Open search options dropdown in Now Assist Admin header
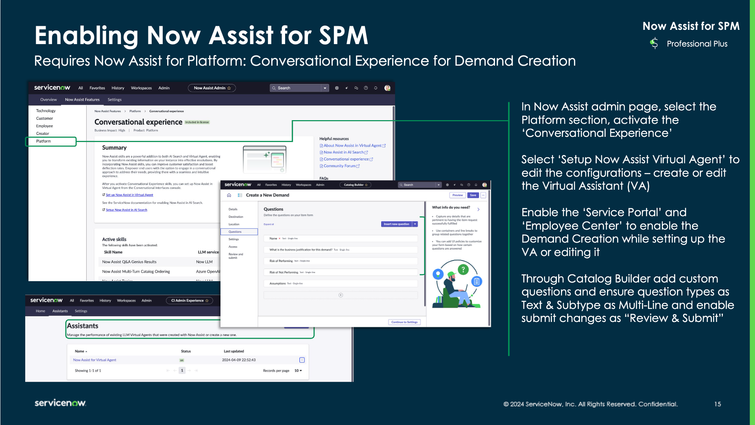 click(325, 88)
